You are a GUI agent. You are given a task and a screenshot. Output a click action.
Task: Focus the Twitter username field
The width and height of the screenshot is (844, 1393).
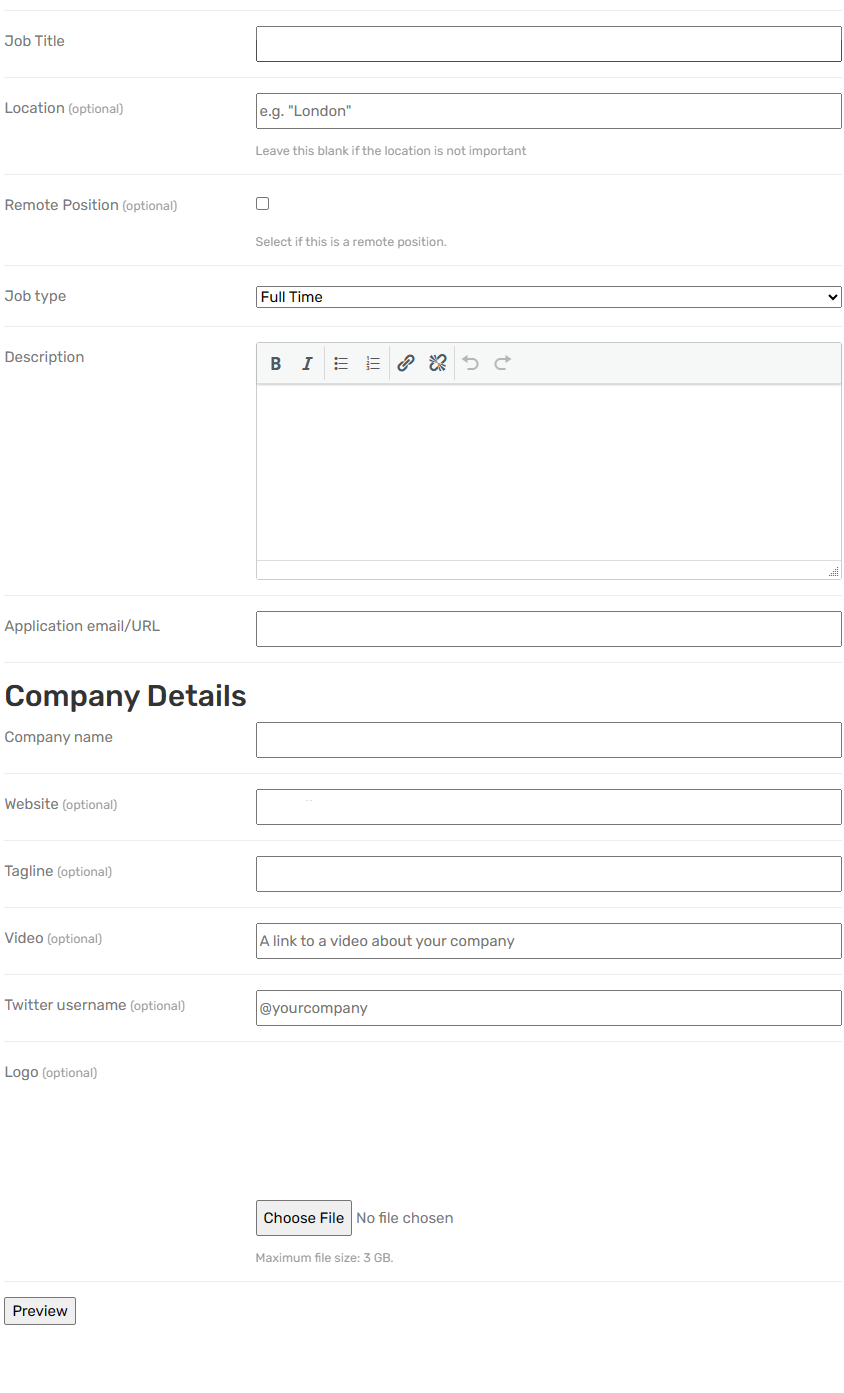[x=548, y=1008]
